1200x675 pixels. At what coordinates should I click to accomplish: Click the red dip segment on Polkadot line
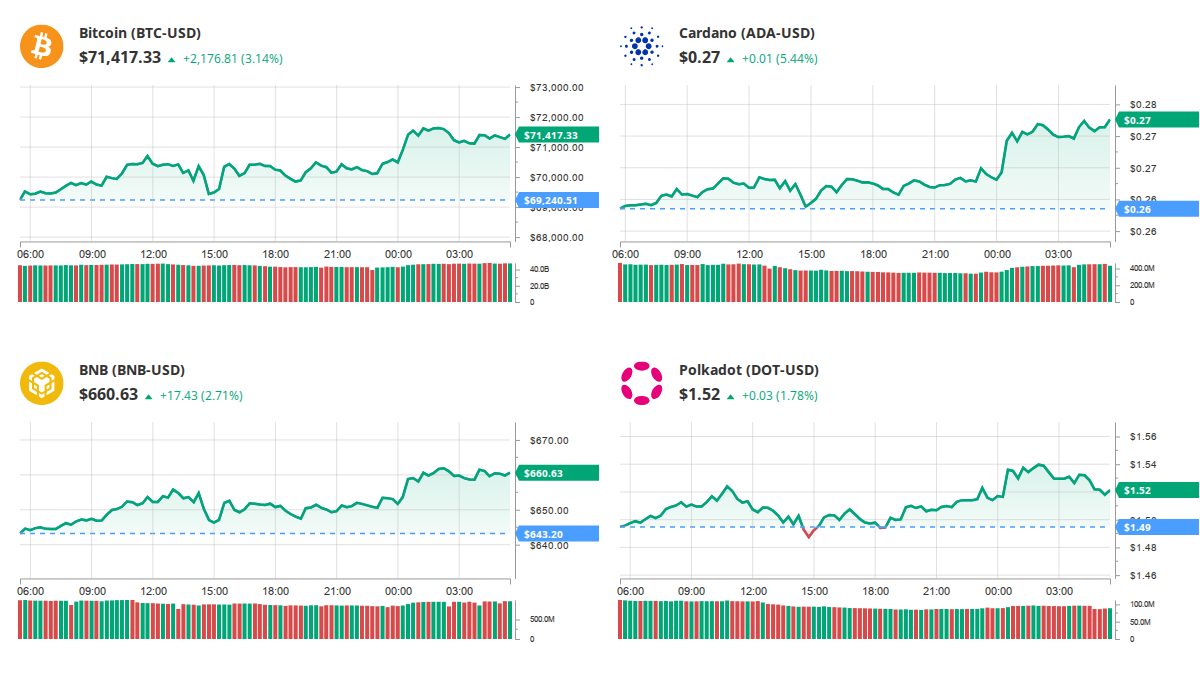pos(809,532)
